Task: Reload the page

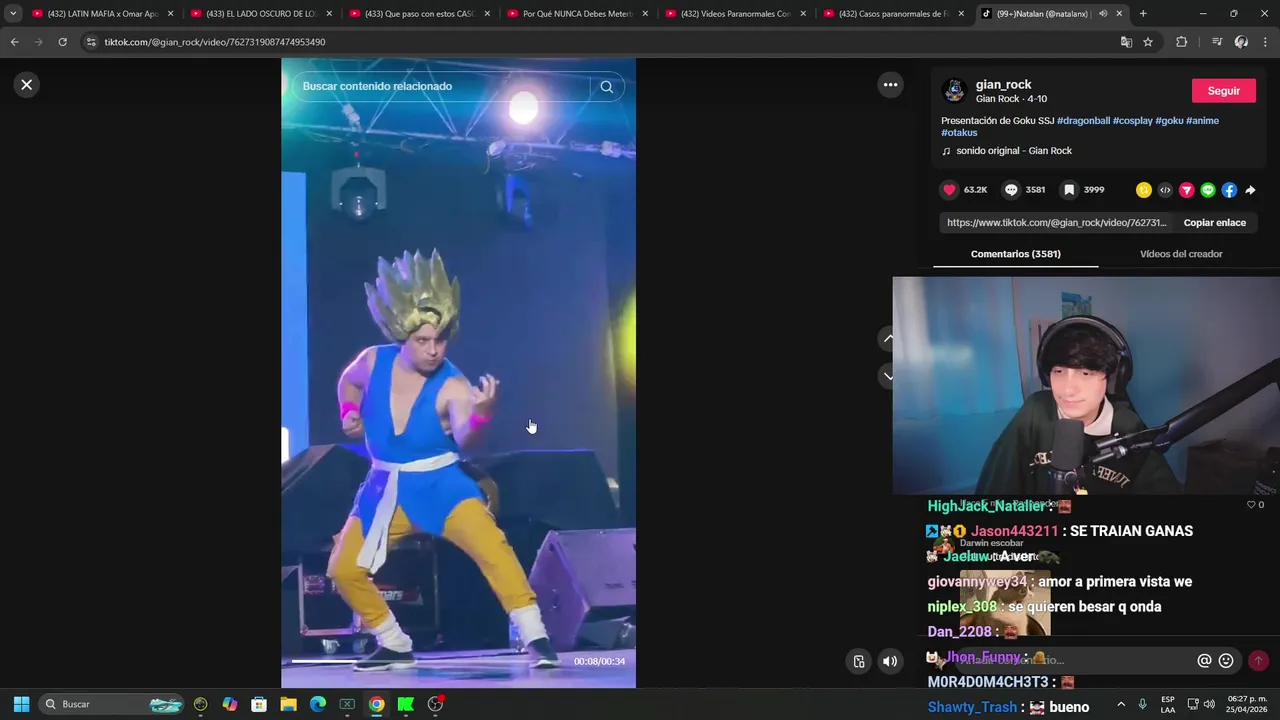Action: pyautogui.click(x=62, y=42)
